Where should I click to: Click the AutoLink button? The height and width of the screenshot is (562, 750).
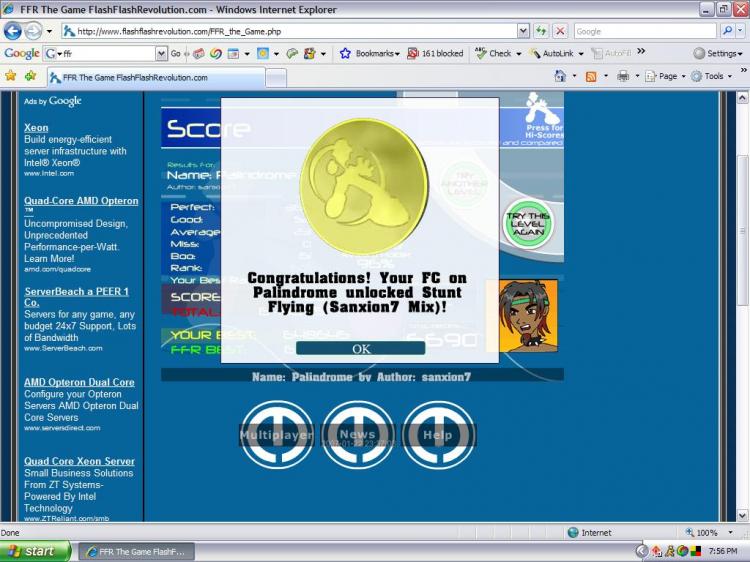click(551, 54)
